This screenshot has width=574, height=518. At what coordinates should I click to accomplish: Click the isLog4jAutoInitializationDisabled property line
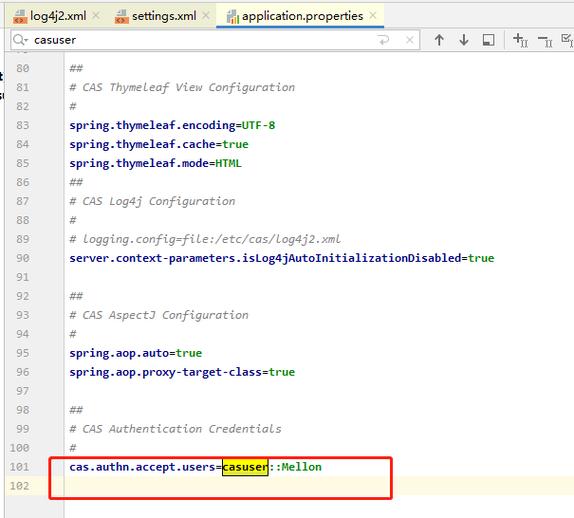pos(282,258)
